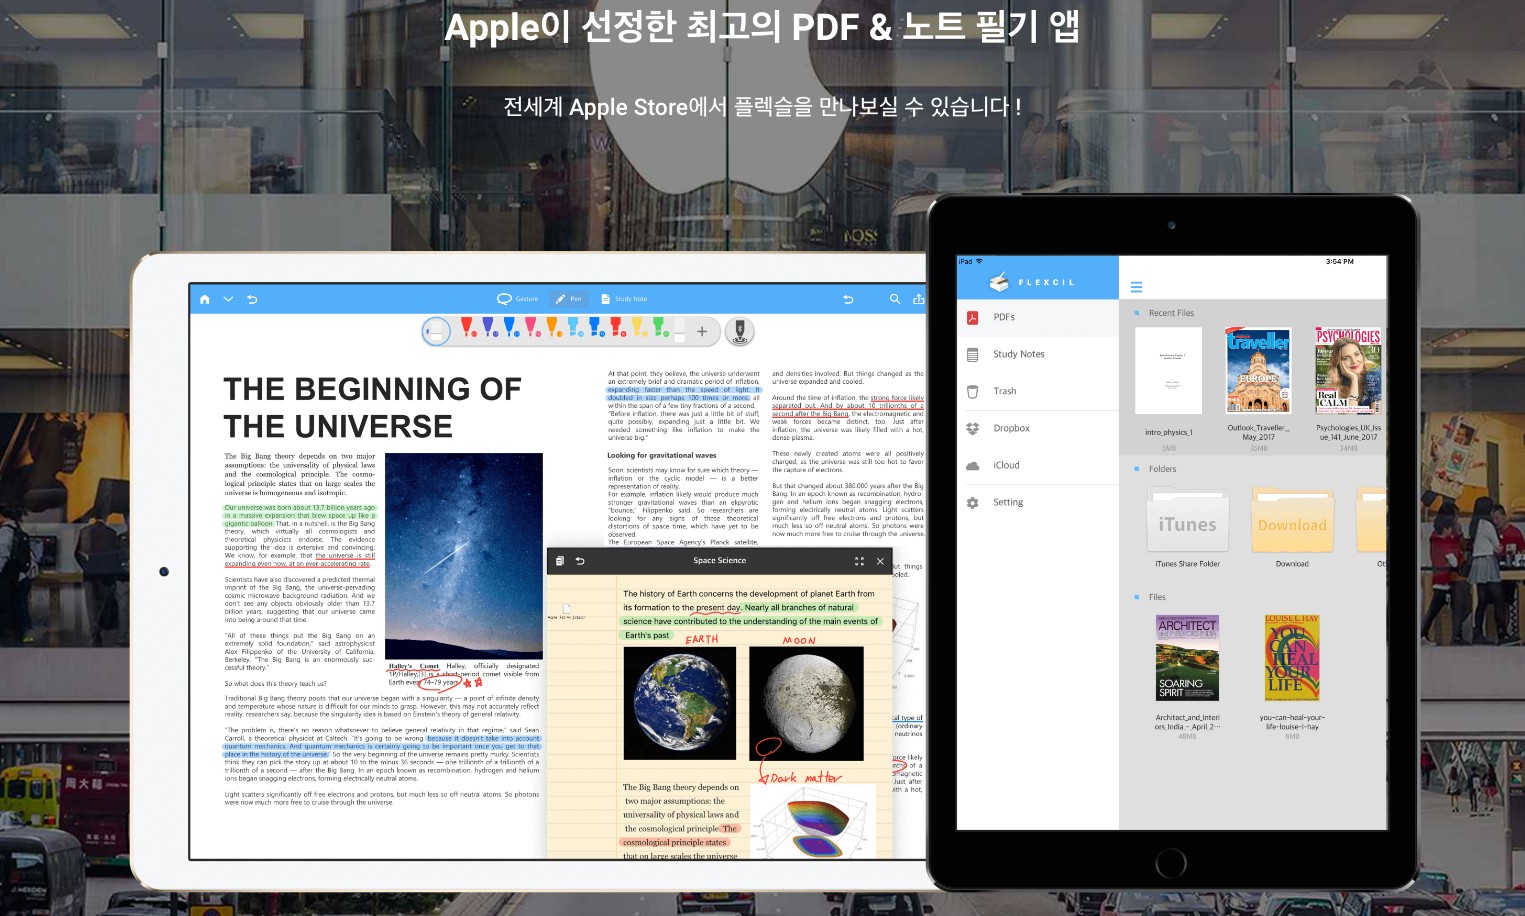Choose the orange highlighter pen
Viewport: 1525px width, 916px height.
click(553, 328)
